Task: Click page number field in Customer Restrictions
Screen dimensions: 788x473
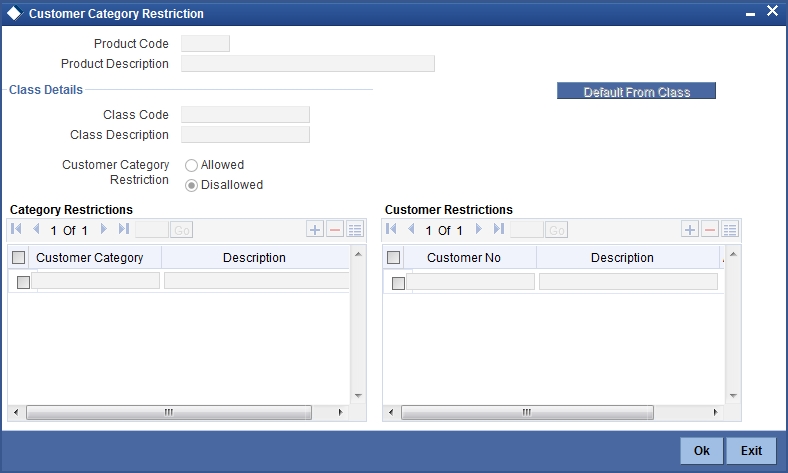Action: [527, 230]
